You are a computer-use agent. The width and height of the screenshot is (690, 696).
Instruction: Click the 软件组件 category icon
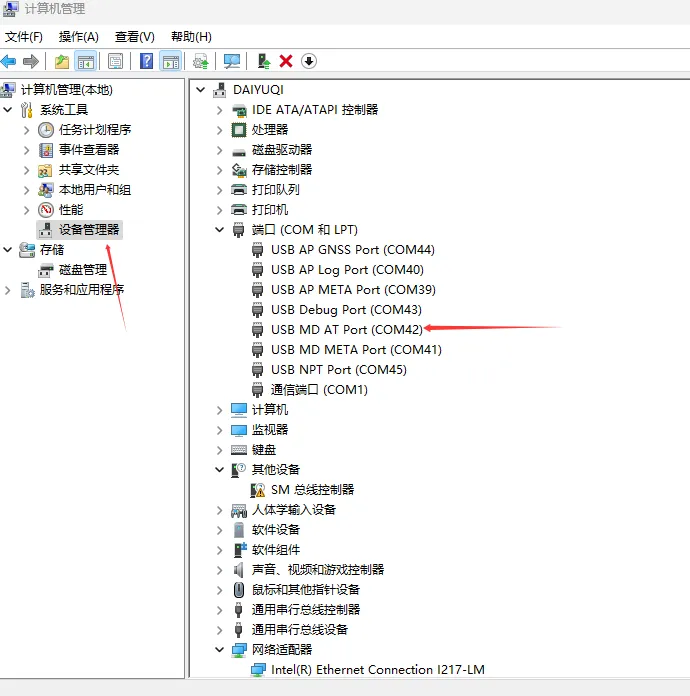(240, 550)
